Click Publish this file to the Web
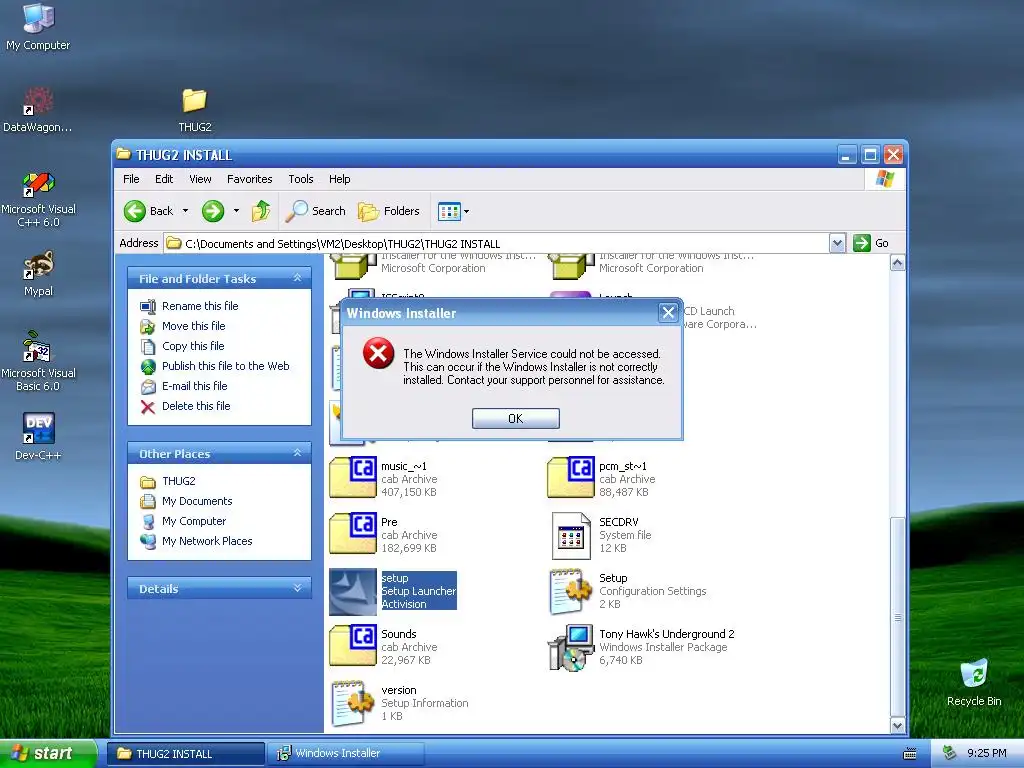This screenshot has height=768, width=1024. point(225,366)
